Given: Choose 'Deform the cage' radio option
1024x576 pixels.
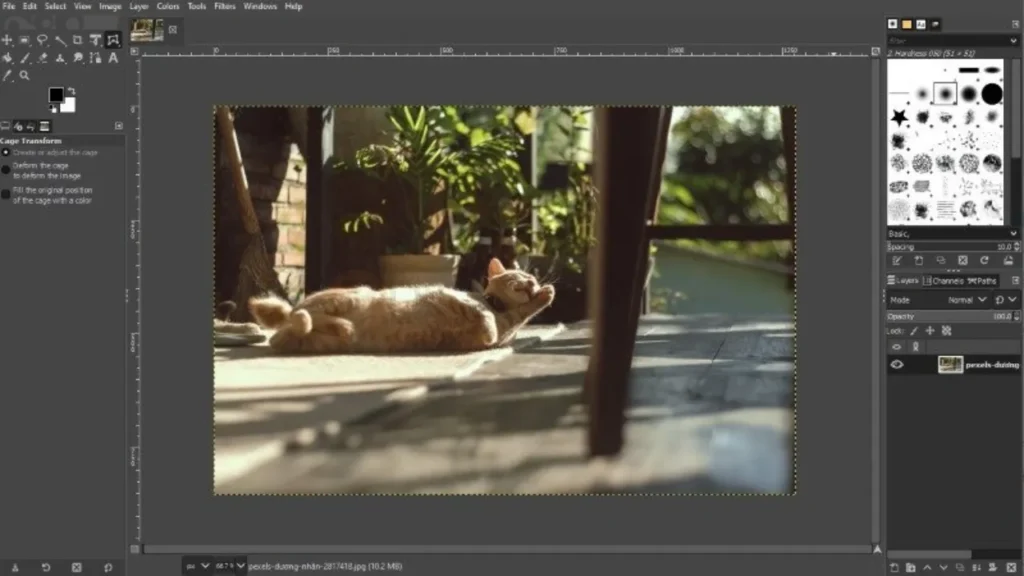Looking at the screenshot, I should (x=6, y=170).
